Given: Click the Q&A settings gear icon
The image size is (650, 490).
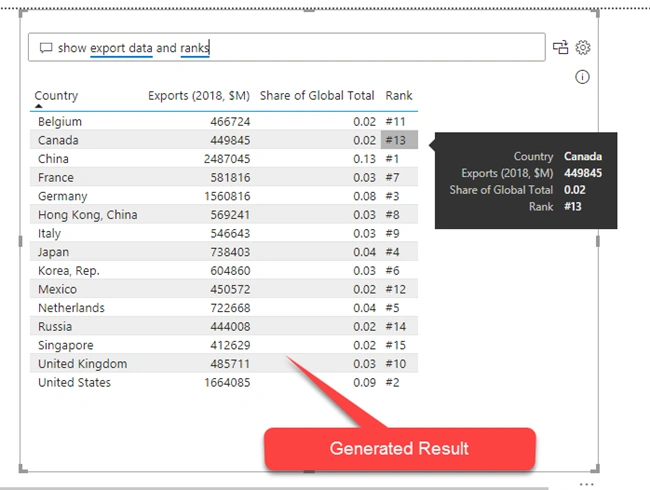Looking at the screenshot, I should click(x=583, y=48).
